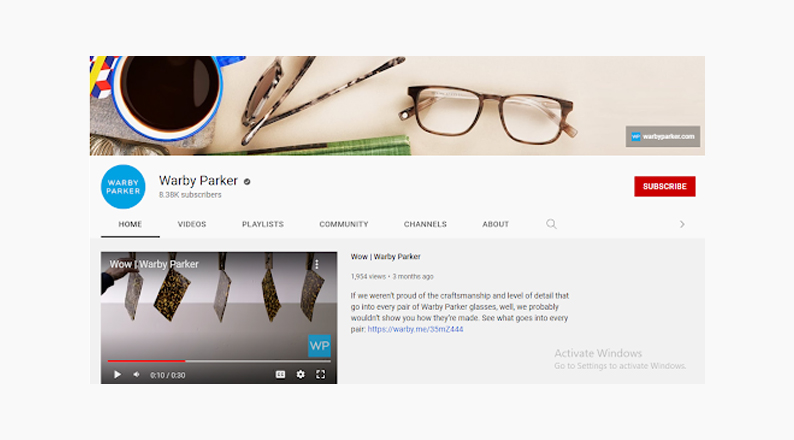
Task: Open the COMMUNITY tab
Action: [x=344, y=224]
